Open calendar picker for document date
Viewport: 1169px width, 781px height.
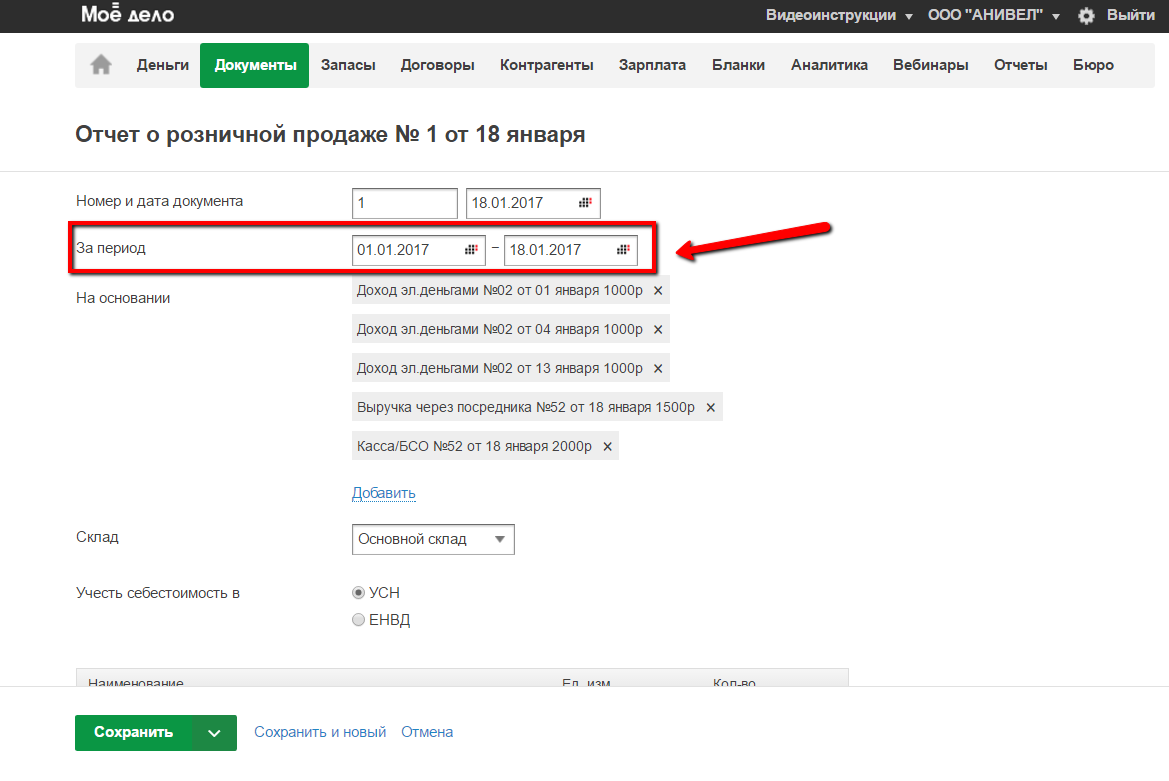[586, 203]
